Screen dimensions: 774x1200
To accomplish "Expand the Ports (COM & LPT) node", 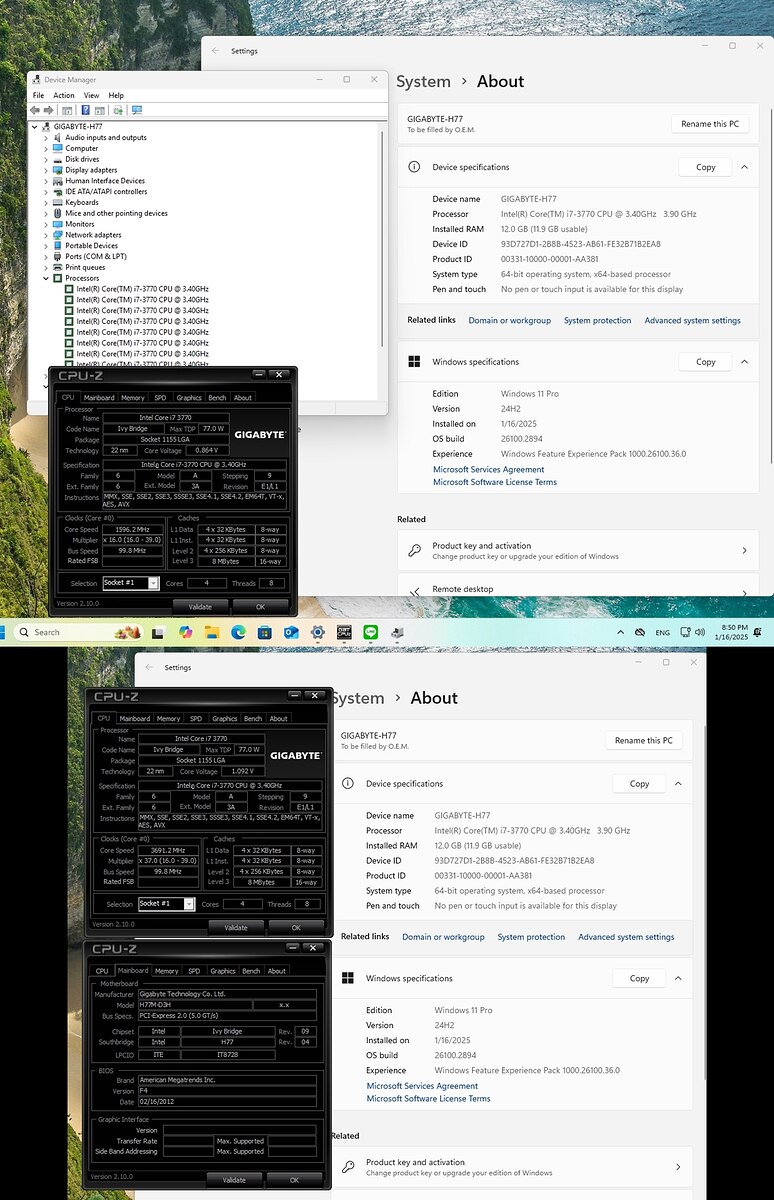I will click(x=46, y=256).
